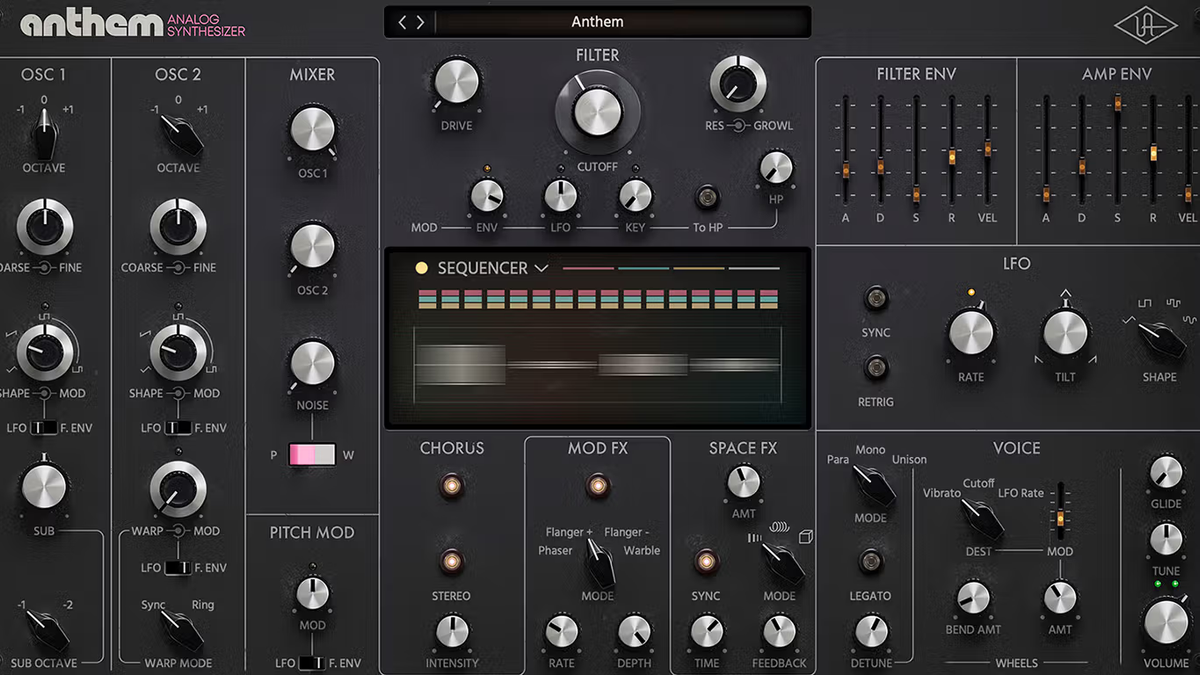This screenshot has height=675, width=1200.
Task: Click the RES/GROWL resonance knob
Action: (x=738, y=85)
